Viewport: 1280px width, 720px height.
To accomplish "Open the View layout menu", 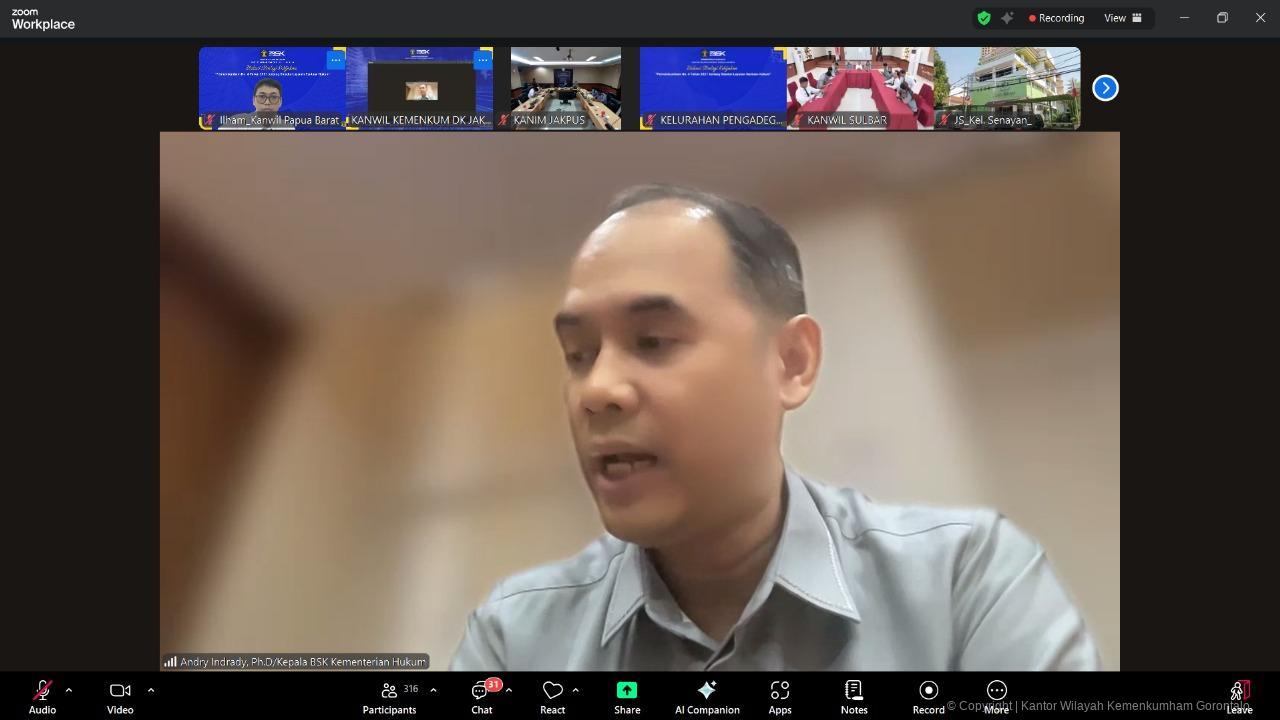I will (x=1122, y=18).
